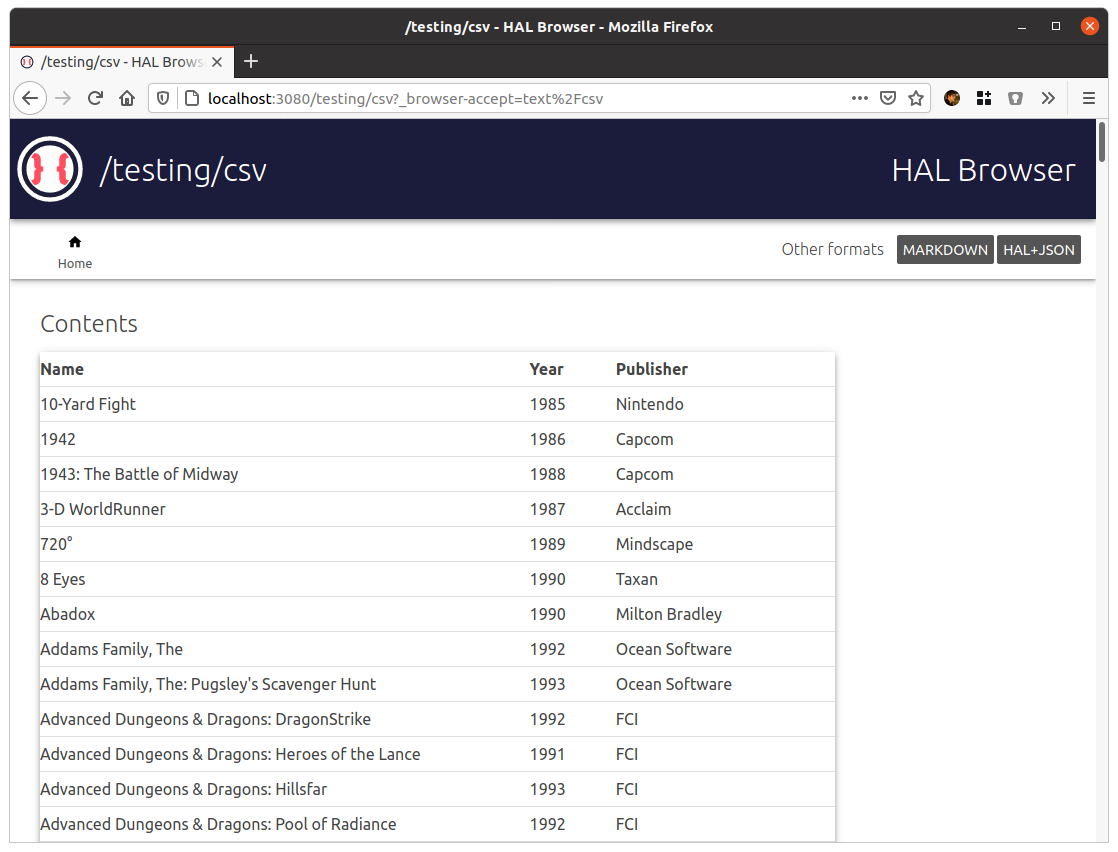The width and height of the screenshot is (1118, 852).
Task: Click the grey shield extension icon
Action: click(1015, 98)
